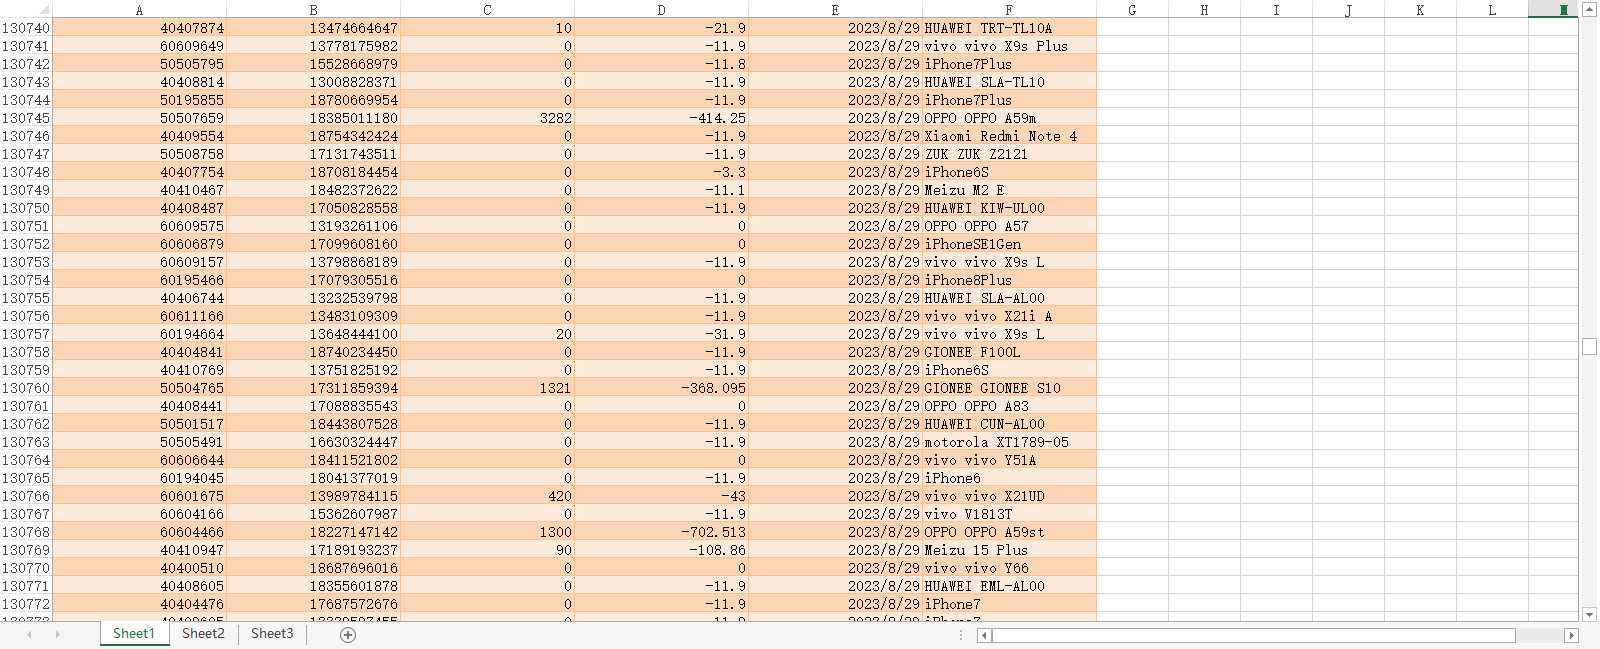Click cell containing 17687572676
This screenshot has height=649, width=1600.
[x=313, y=604]
